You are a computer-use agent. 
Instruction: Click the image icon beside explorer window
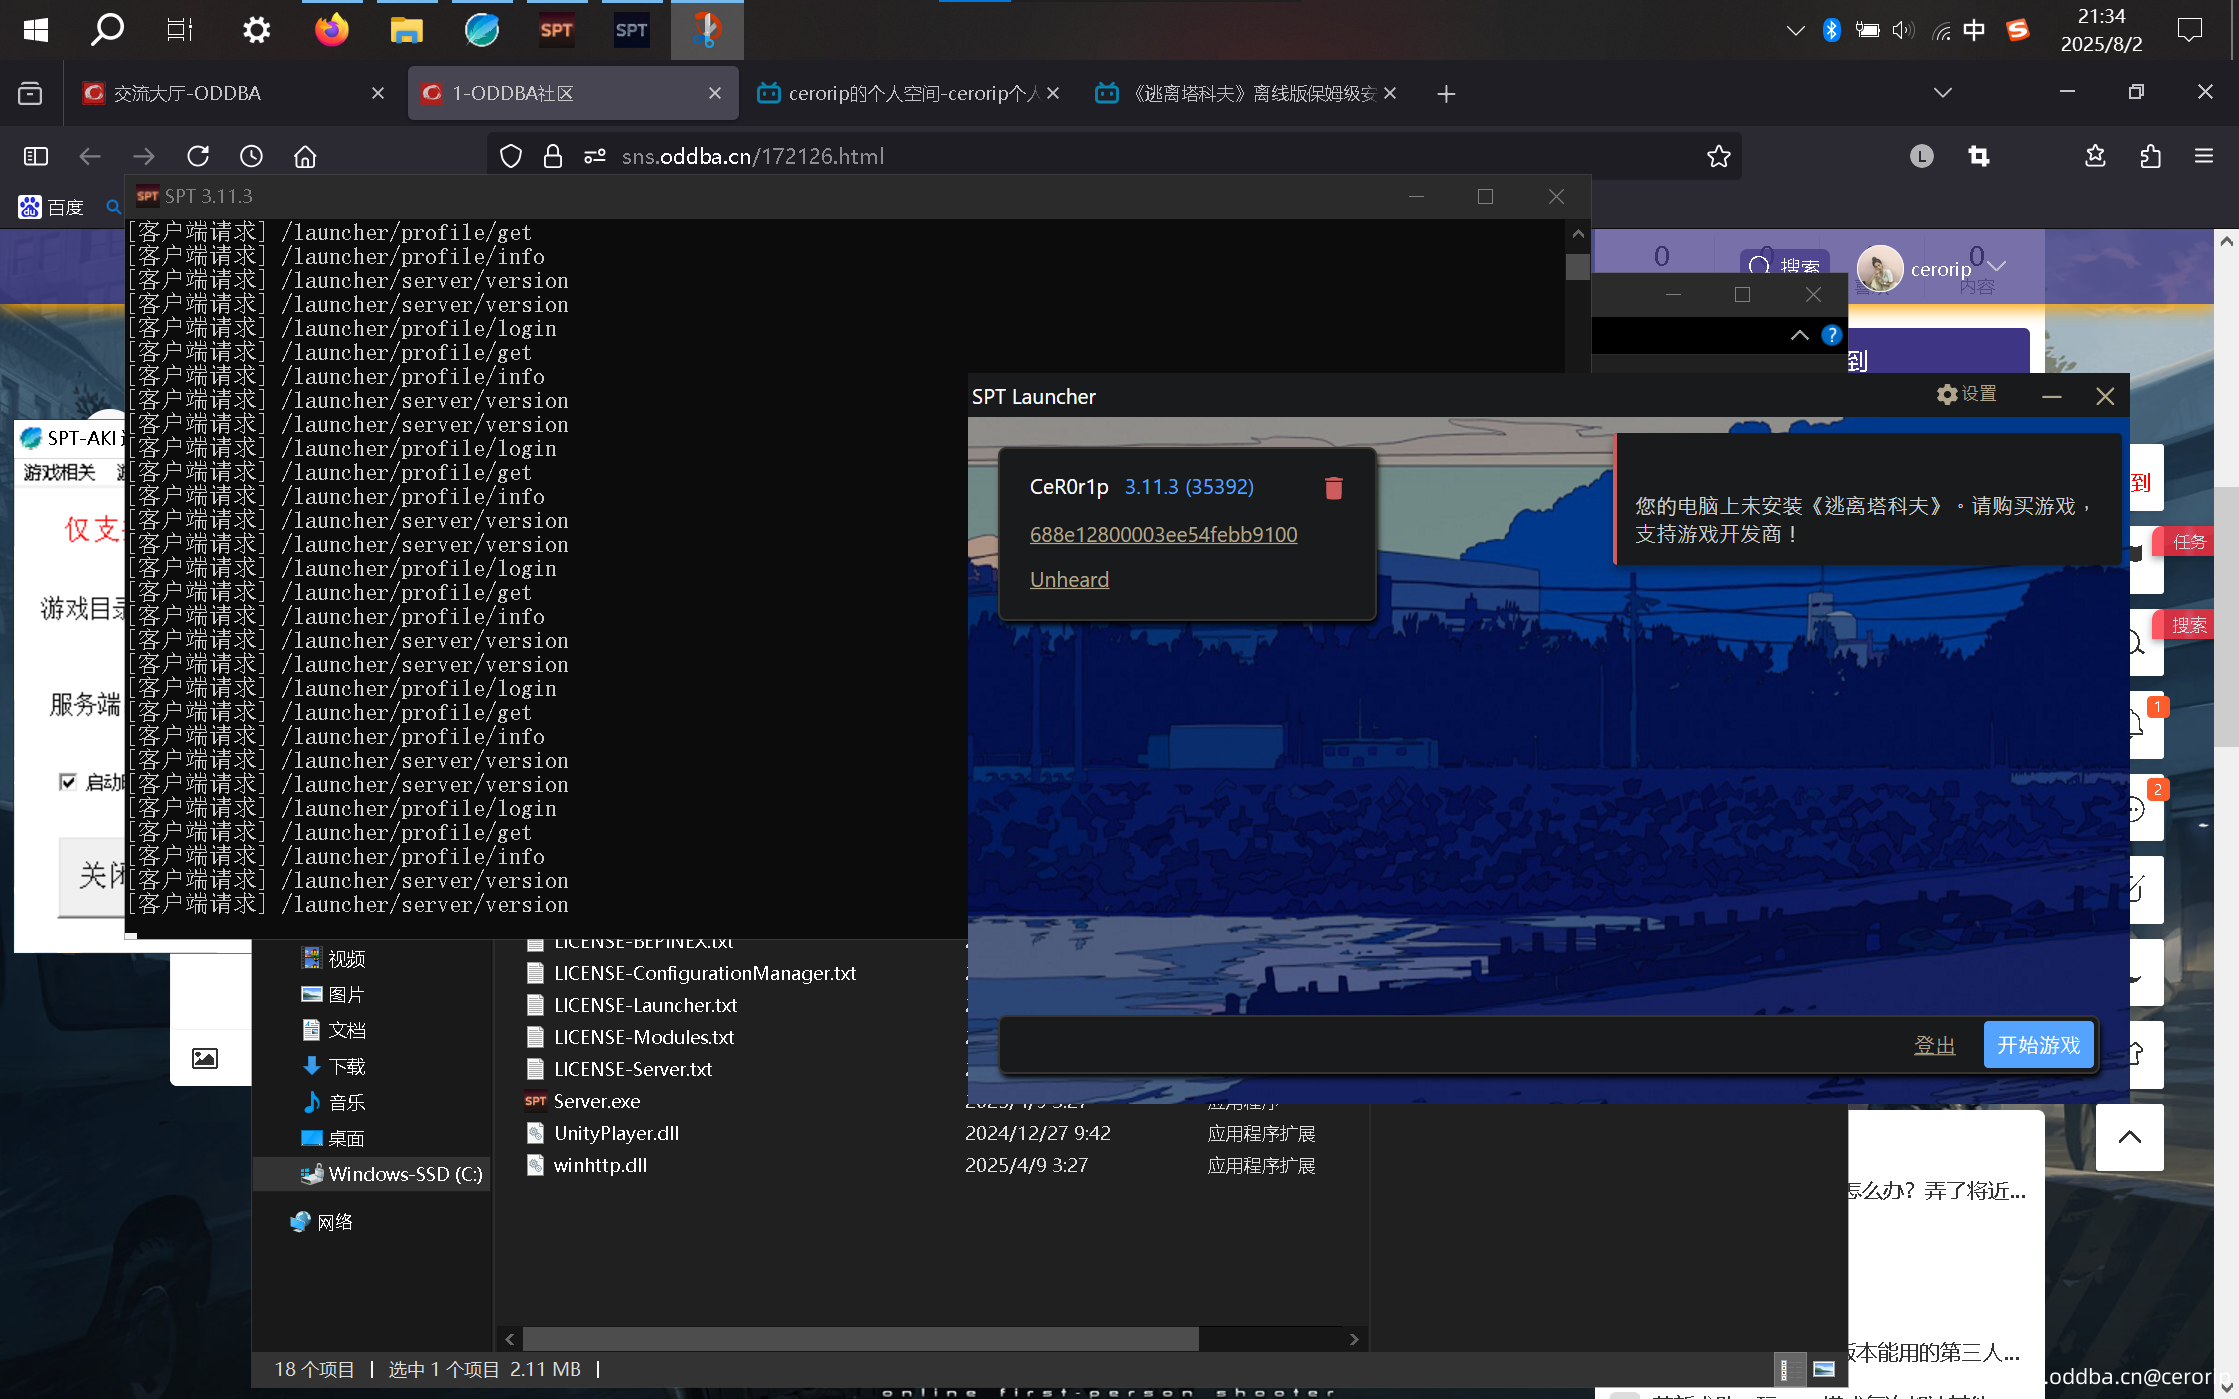[205, 1058]
